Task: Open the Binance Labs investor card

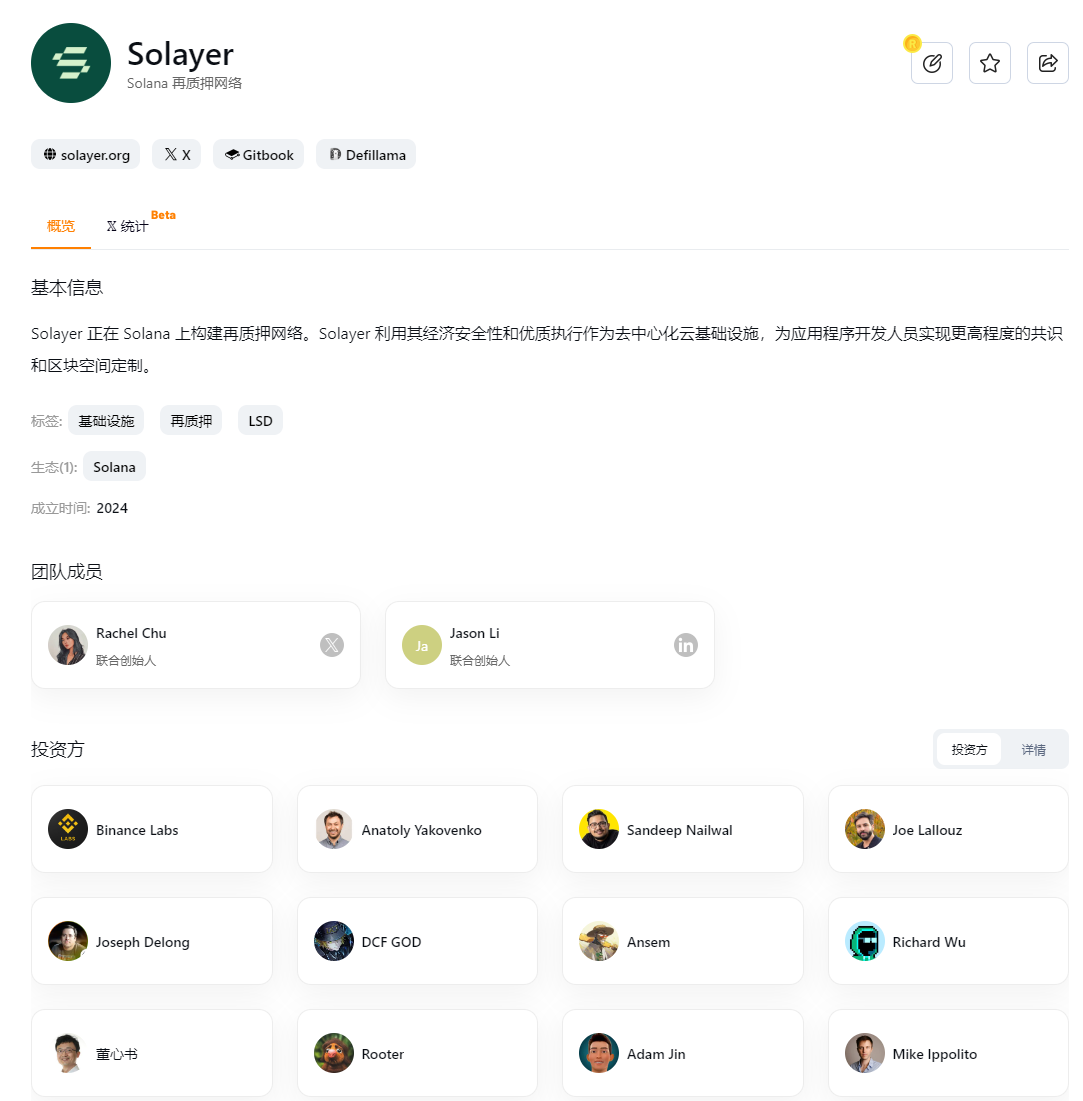Action: click(152, 829)
